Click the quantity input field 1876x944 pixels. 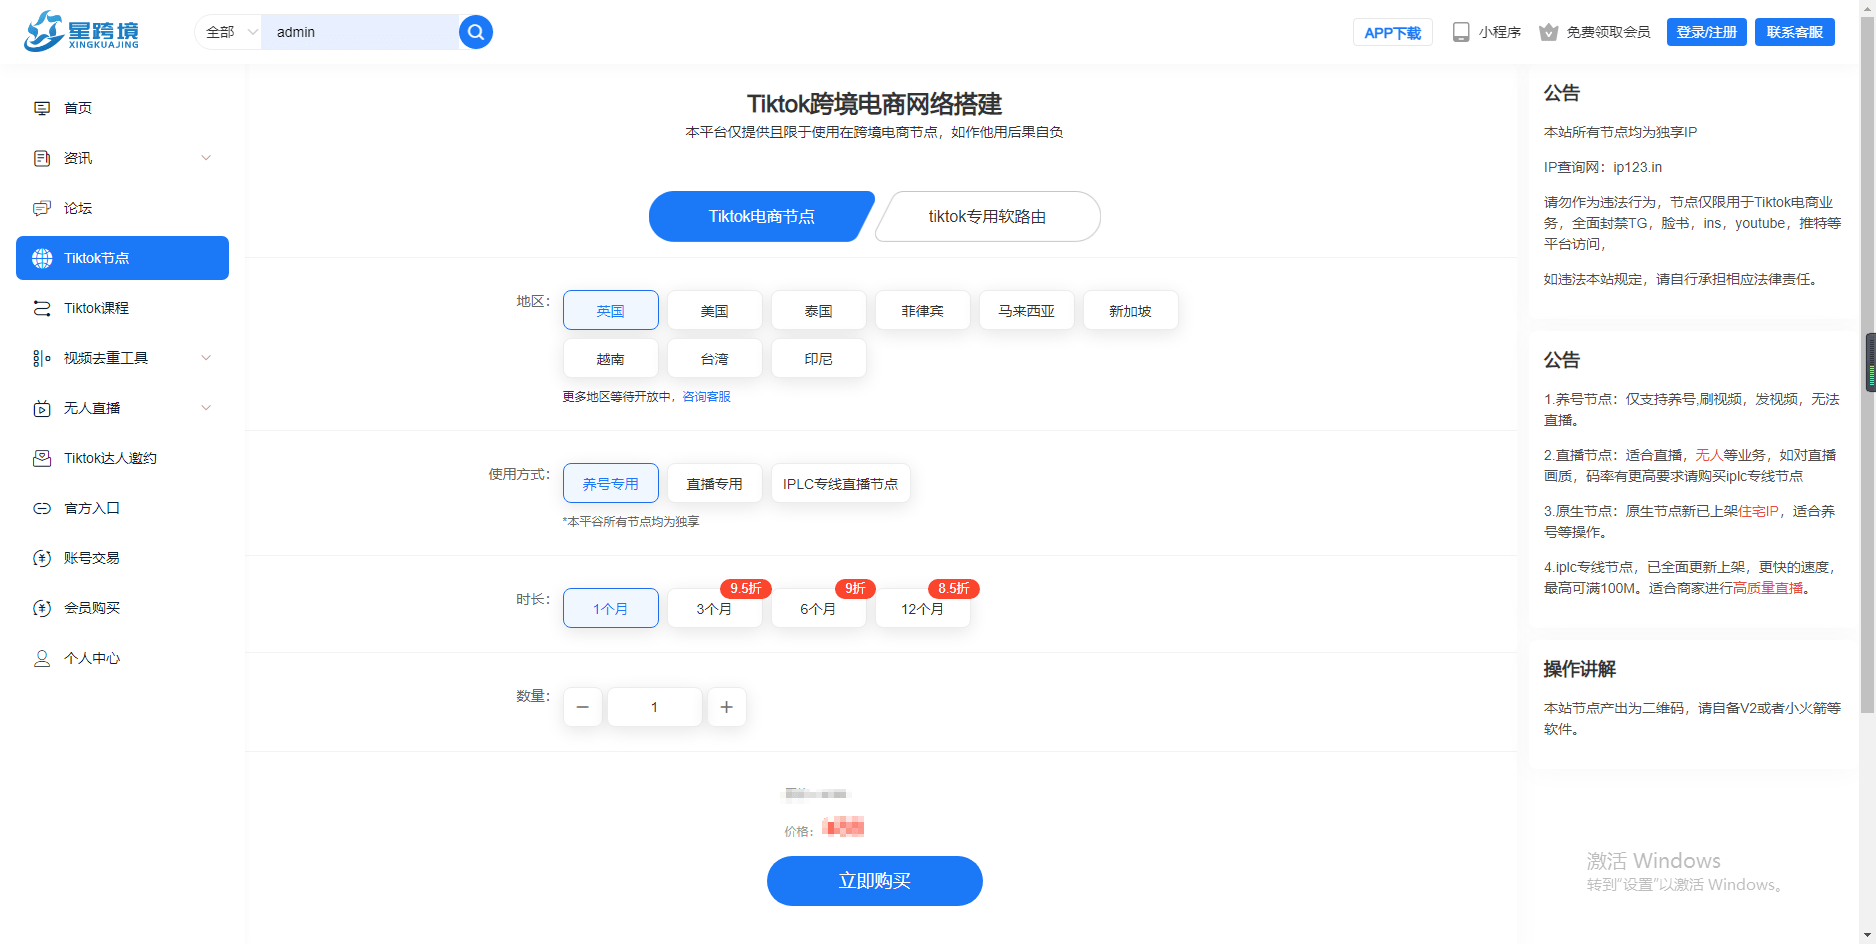[655, 707]
